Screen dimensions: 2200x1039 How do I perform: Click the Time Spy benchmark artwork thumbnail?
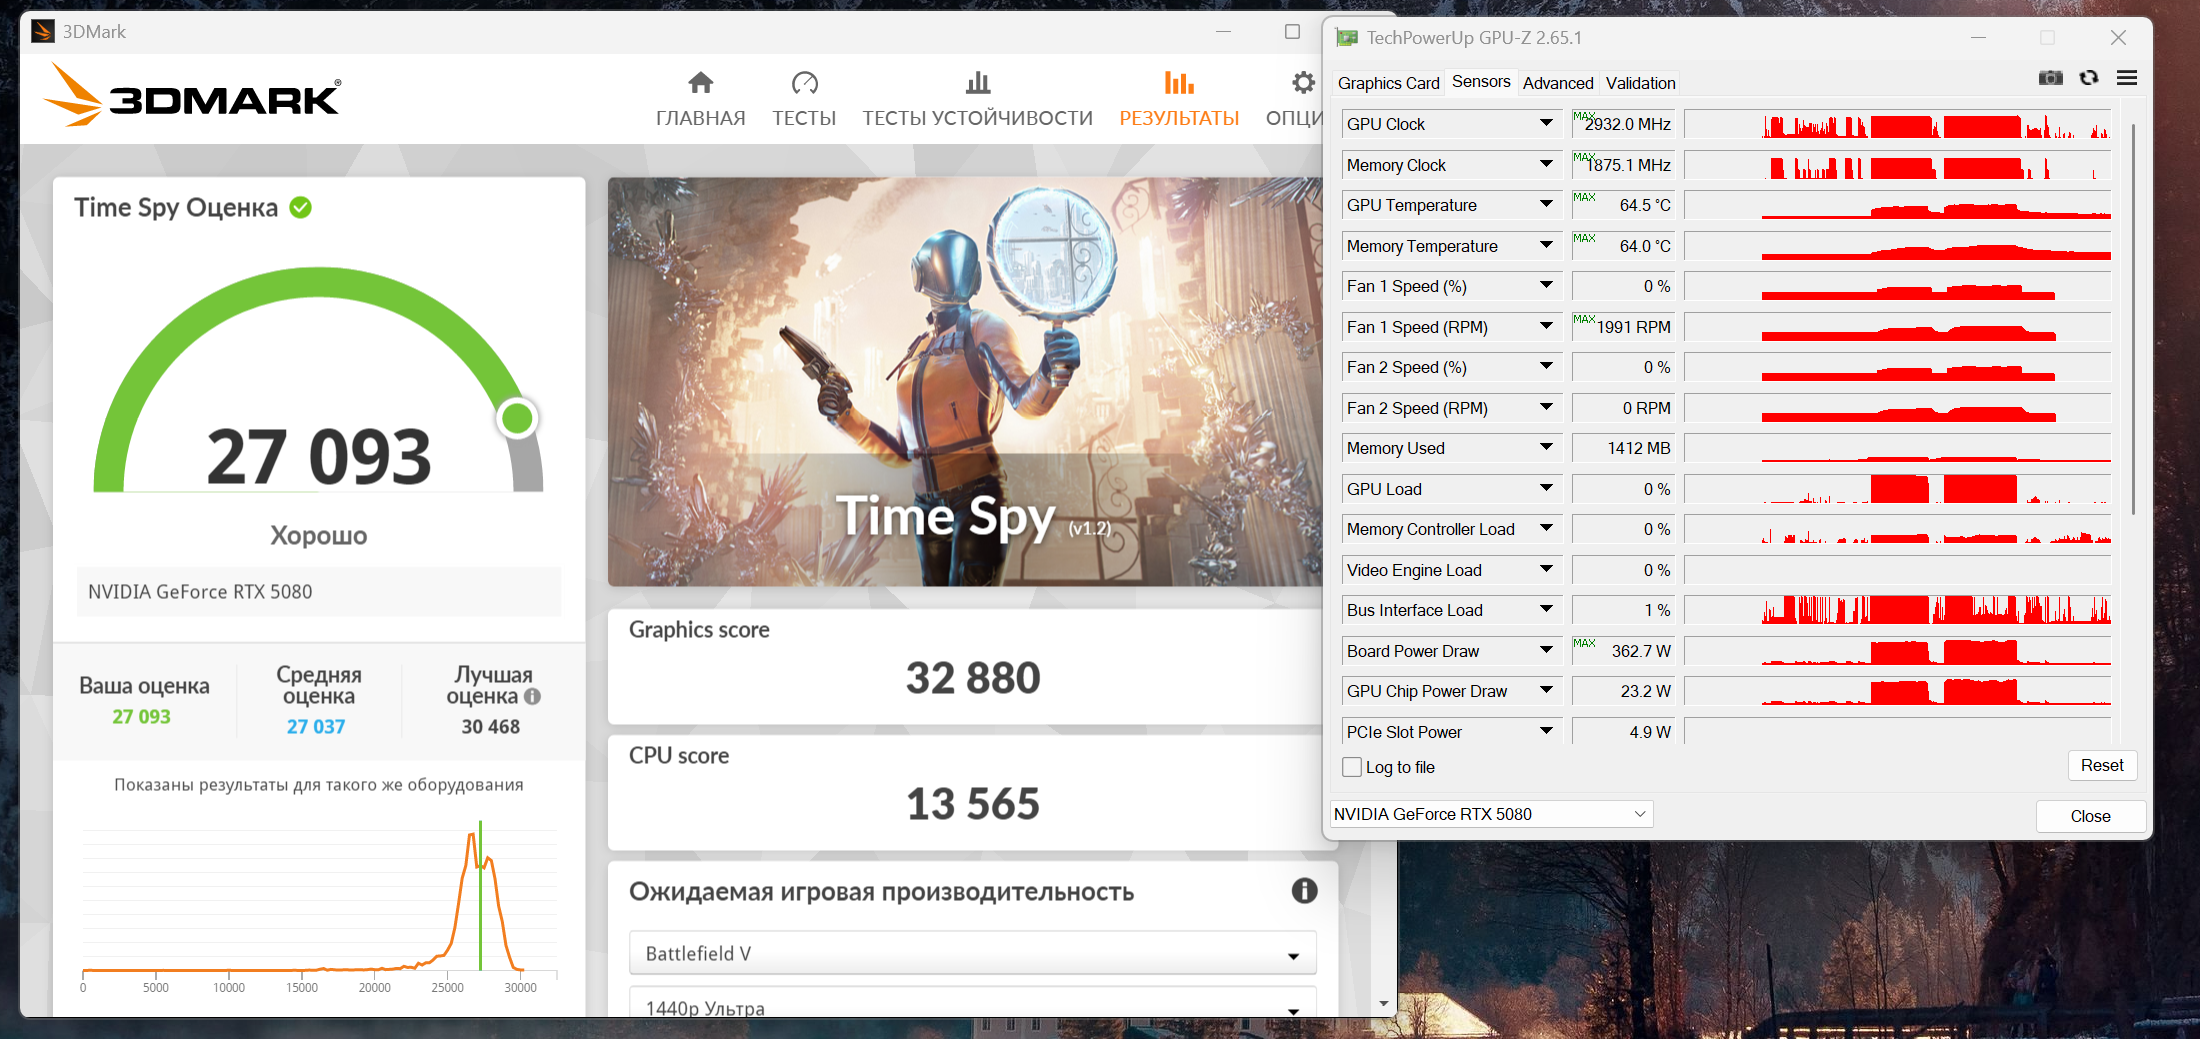click(x=965, y=381)
